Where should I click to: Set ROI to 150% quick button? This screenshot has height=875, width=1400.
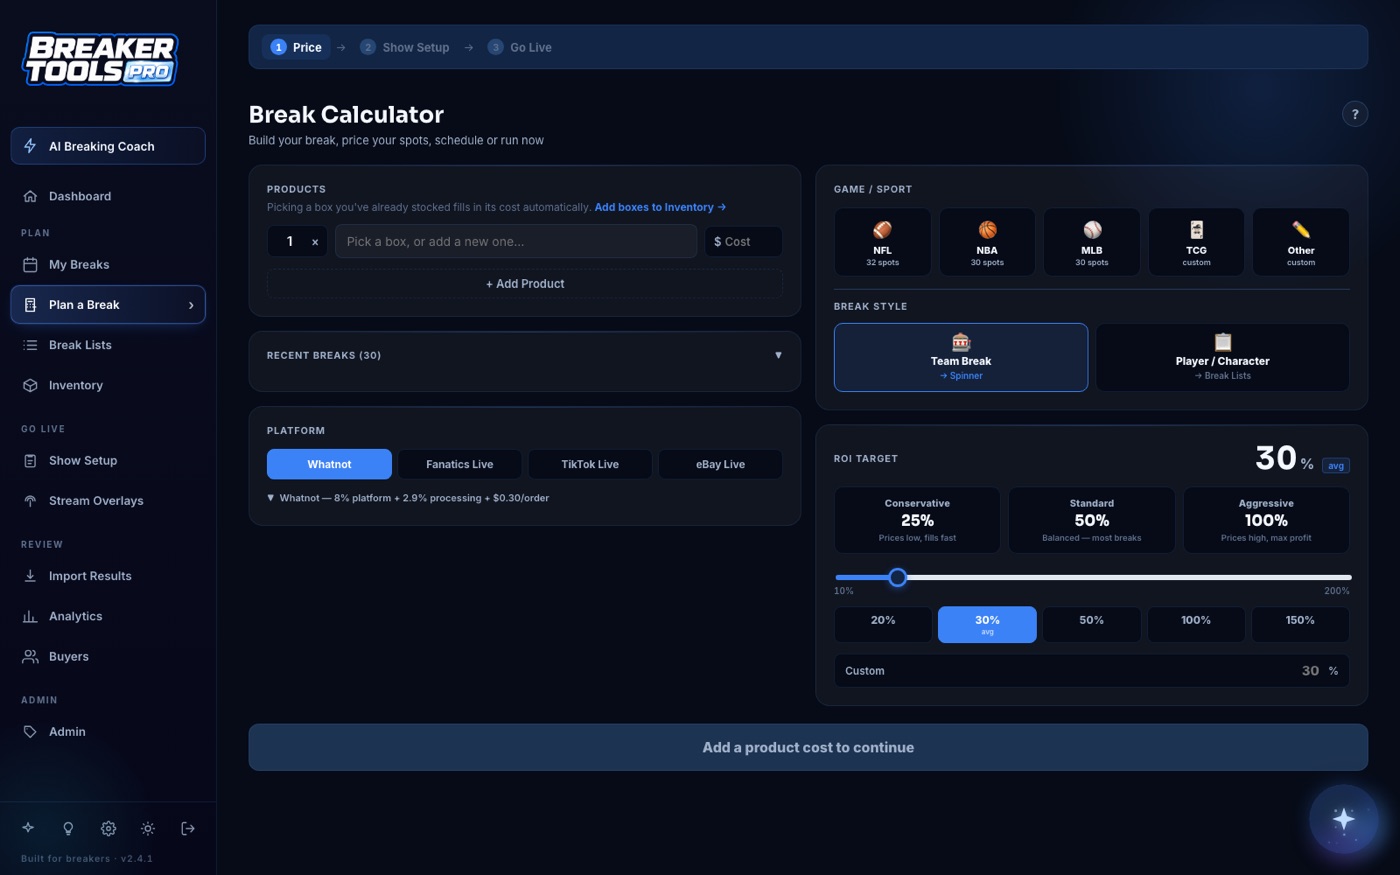[x=1300, y=624]
